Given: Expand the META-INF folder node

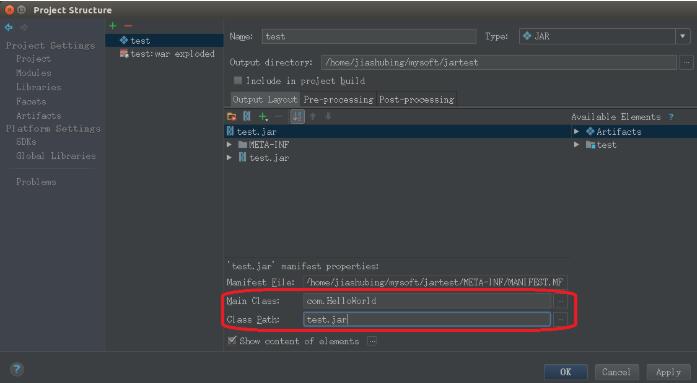Looking at the screenshot, I should [x=229, y=144].
